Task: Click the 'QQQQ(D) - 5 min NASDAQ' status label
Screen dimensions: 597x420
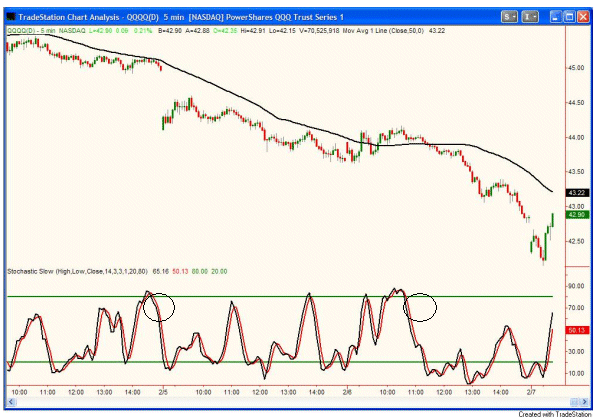Action: pyautogui.click(x=46, y=30)
